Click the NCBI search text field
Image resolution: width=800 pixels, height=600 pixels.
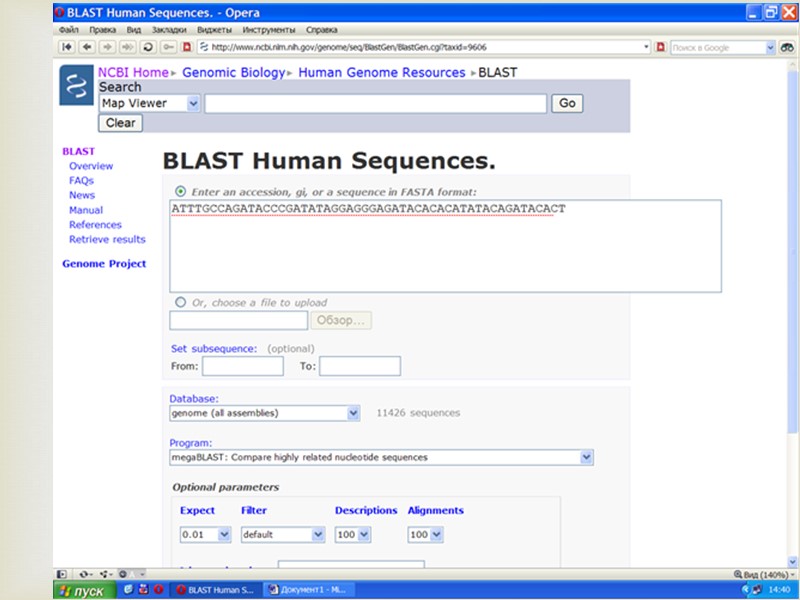pos(376,104)
